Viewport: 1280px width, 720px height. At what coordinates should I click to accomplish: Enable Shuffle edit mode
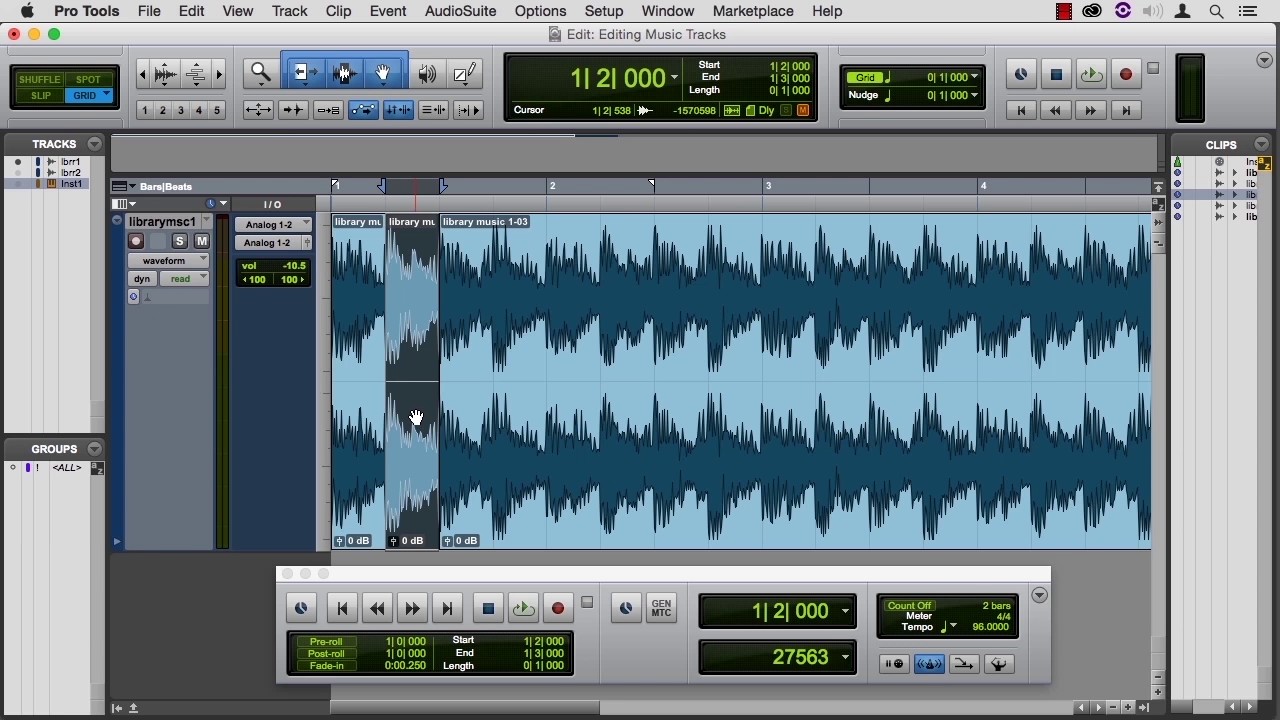click(x=40, y=79)
